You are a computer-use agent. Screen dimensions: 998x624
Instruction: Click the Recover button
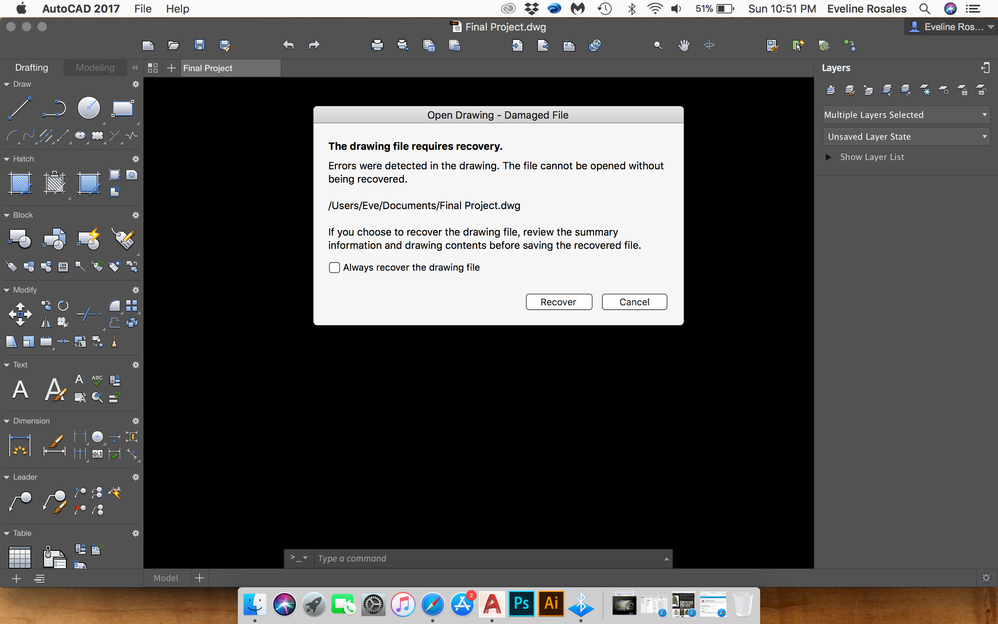tap(559, 302)
